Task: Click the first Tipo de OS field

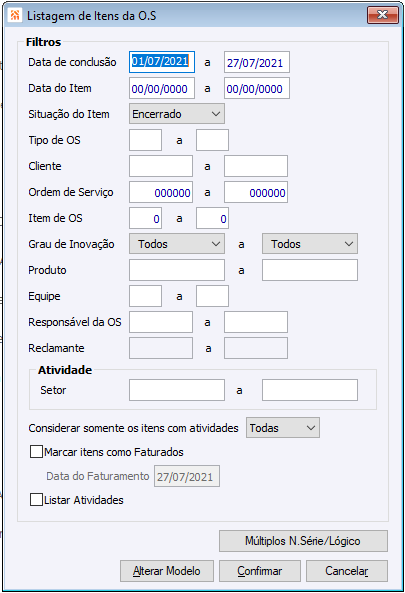Action: click(x=146, y=140)
